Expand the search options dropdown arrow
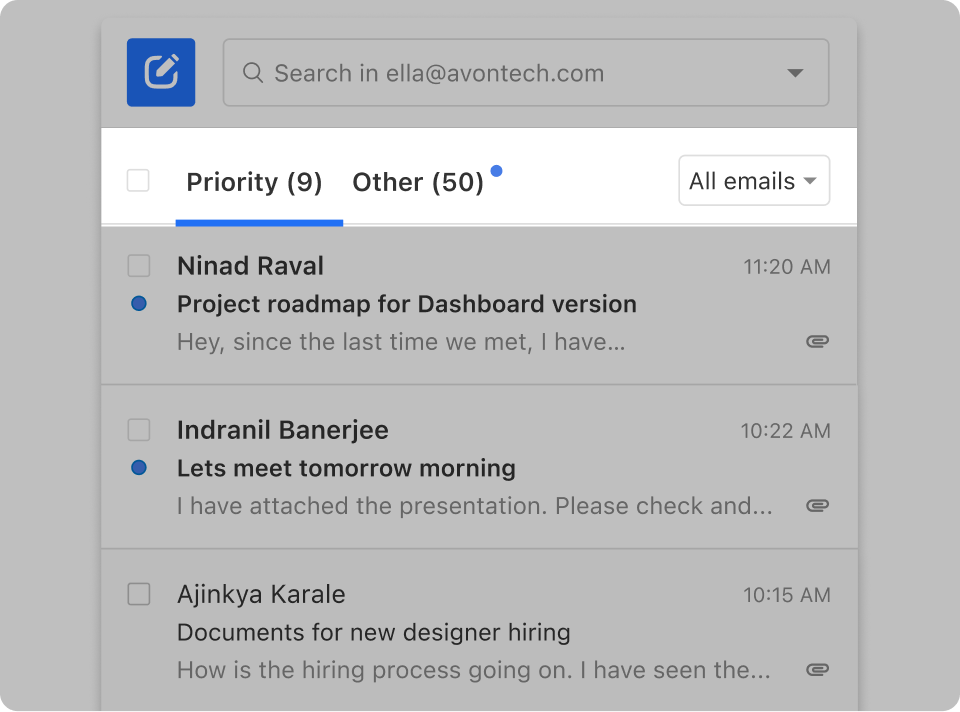The image size is (960, 712). (x=794, y=72)
